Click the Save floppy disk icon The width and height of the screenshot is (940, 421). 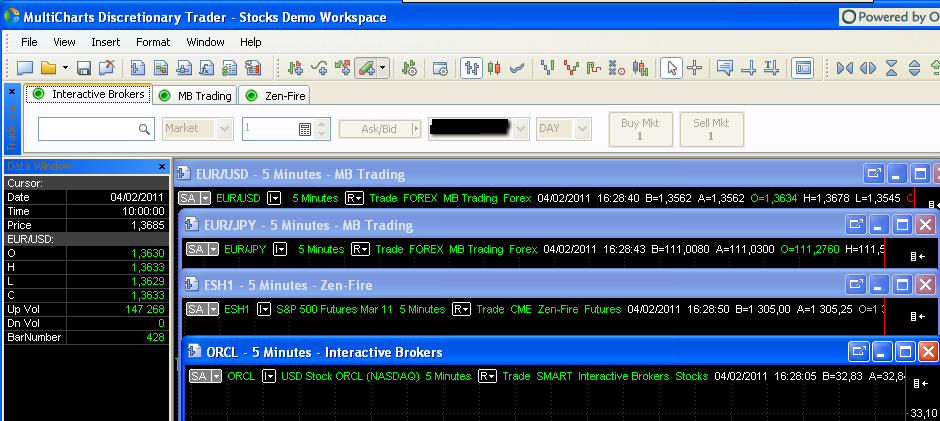(84, 68)
